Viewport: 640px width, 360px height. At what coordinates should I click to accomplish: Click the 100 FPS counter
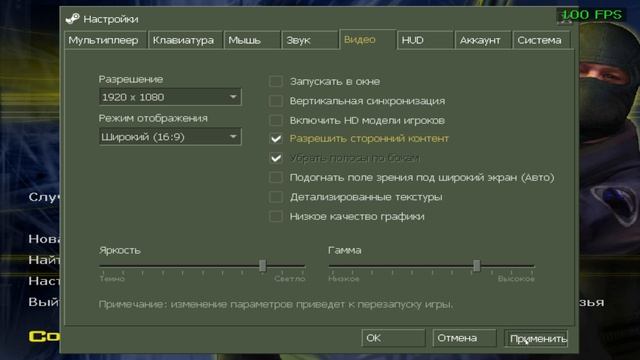(x=591, y=15)
